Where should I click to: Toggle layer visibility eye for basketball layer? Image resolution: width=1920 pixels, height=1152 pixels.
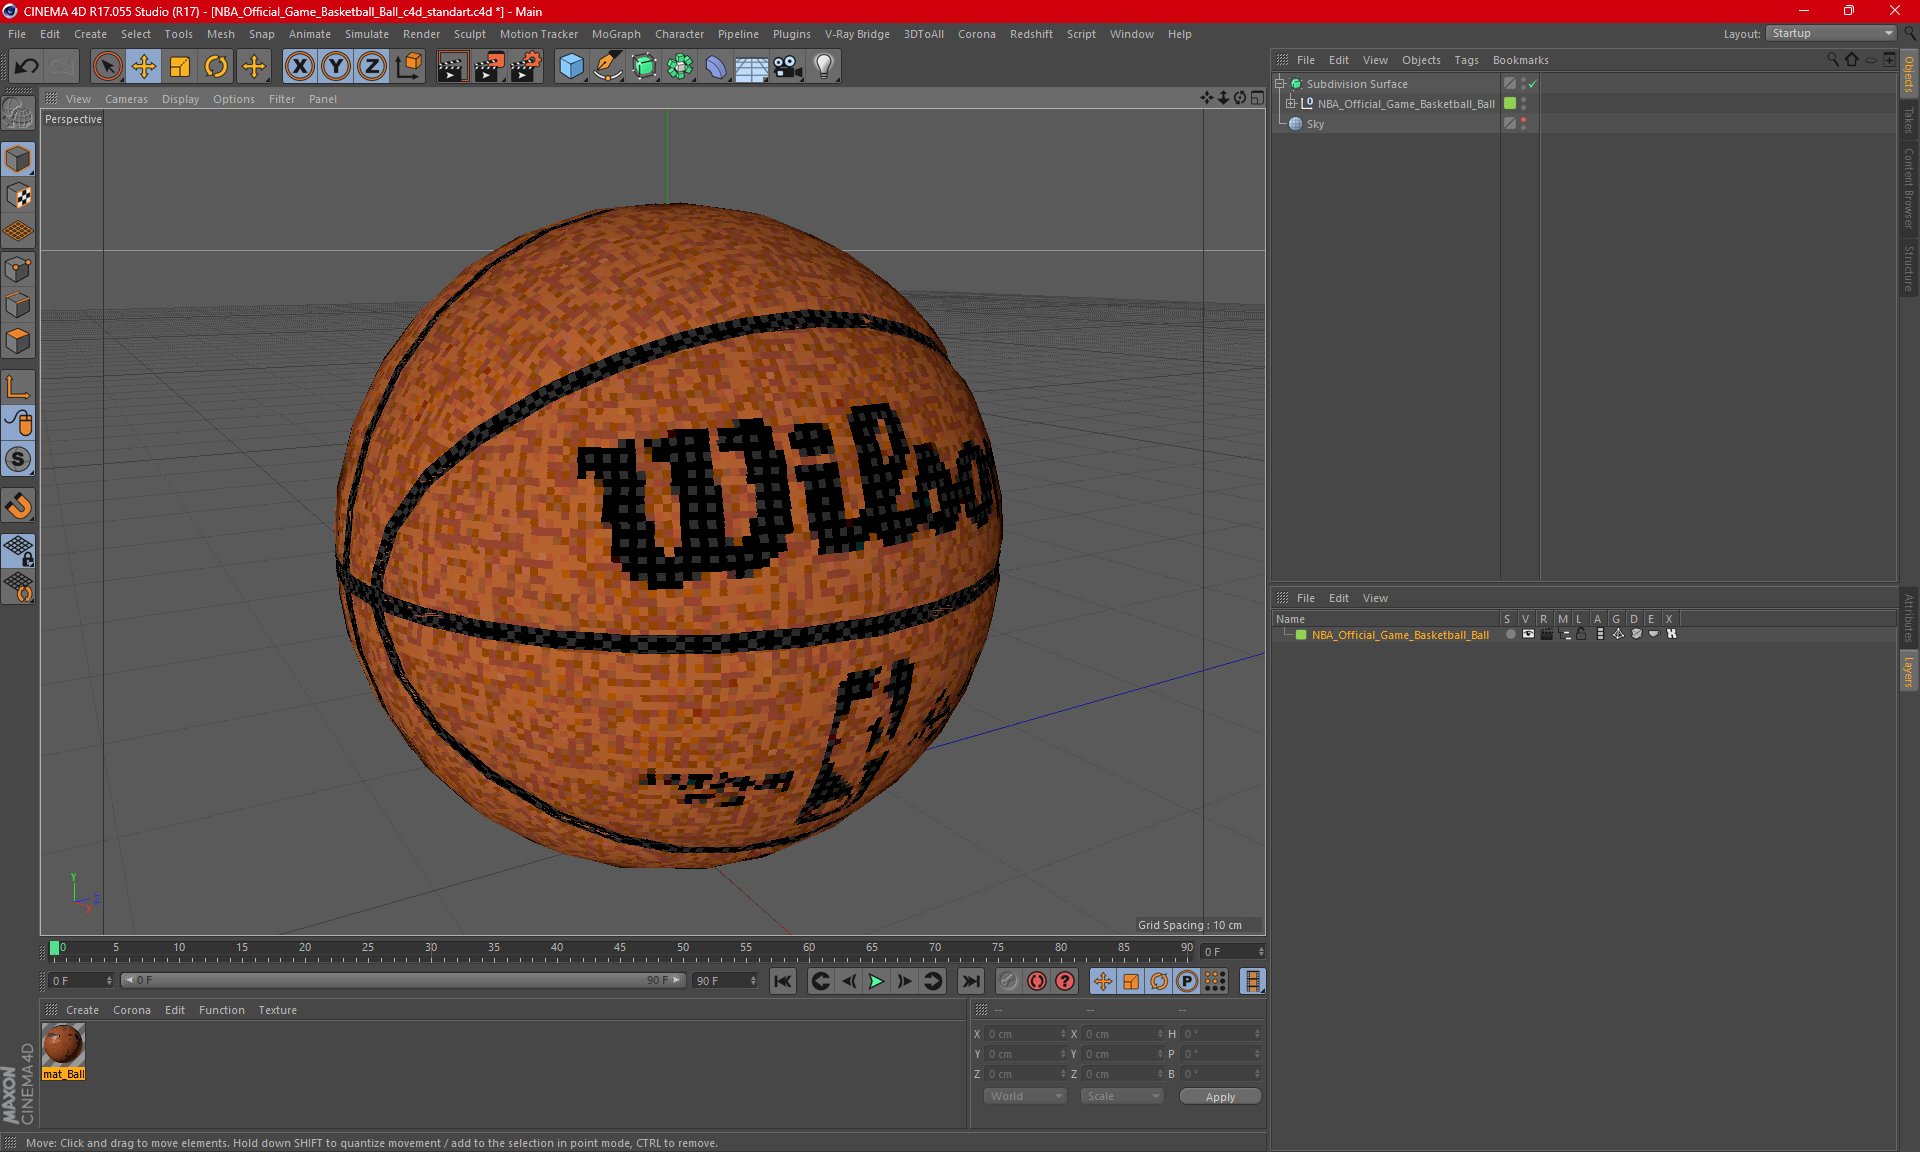pyautogui.click(x=1528, y=634)
